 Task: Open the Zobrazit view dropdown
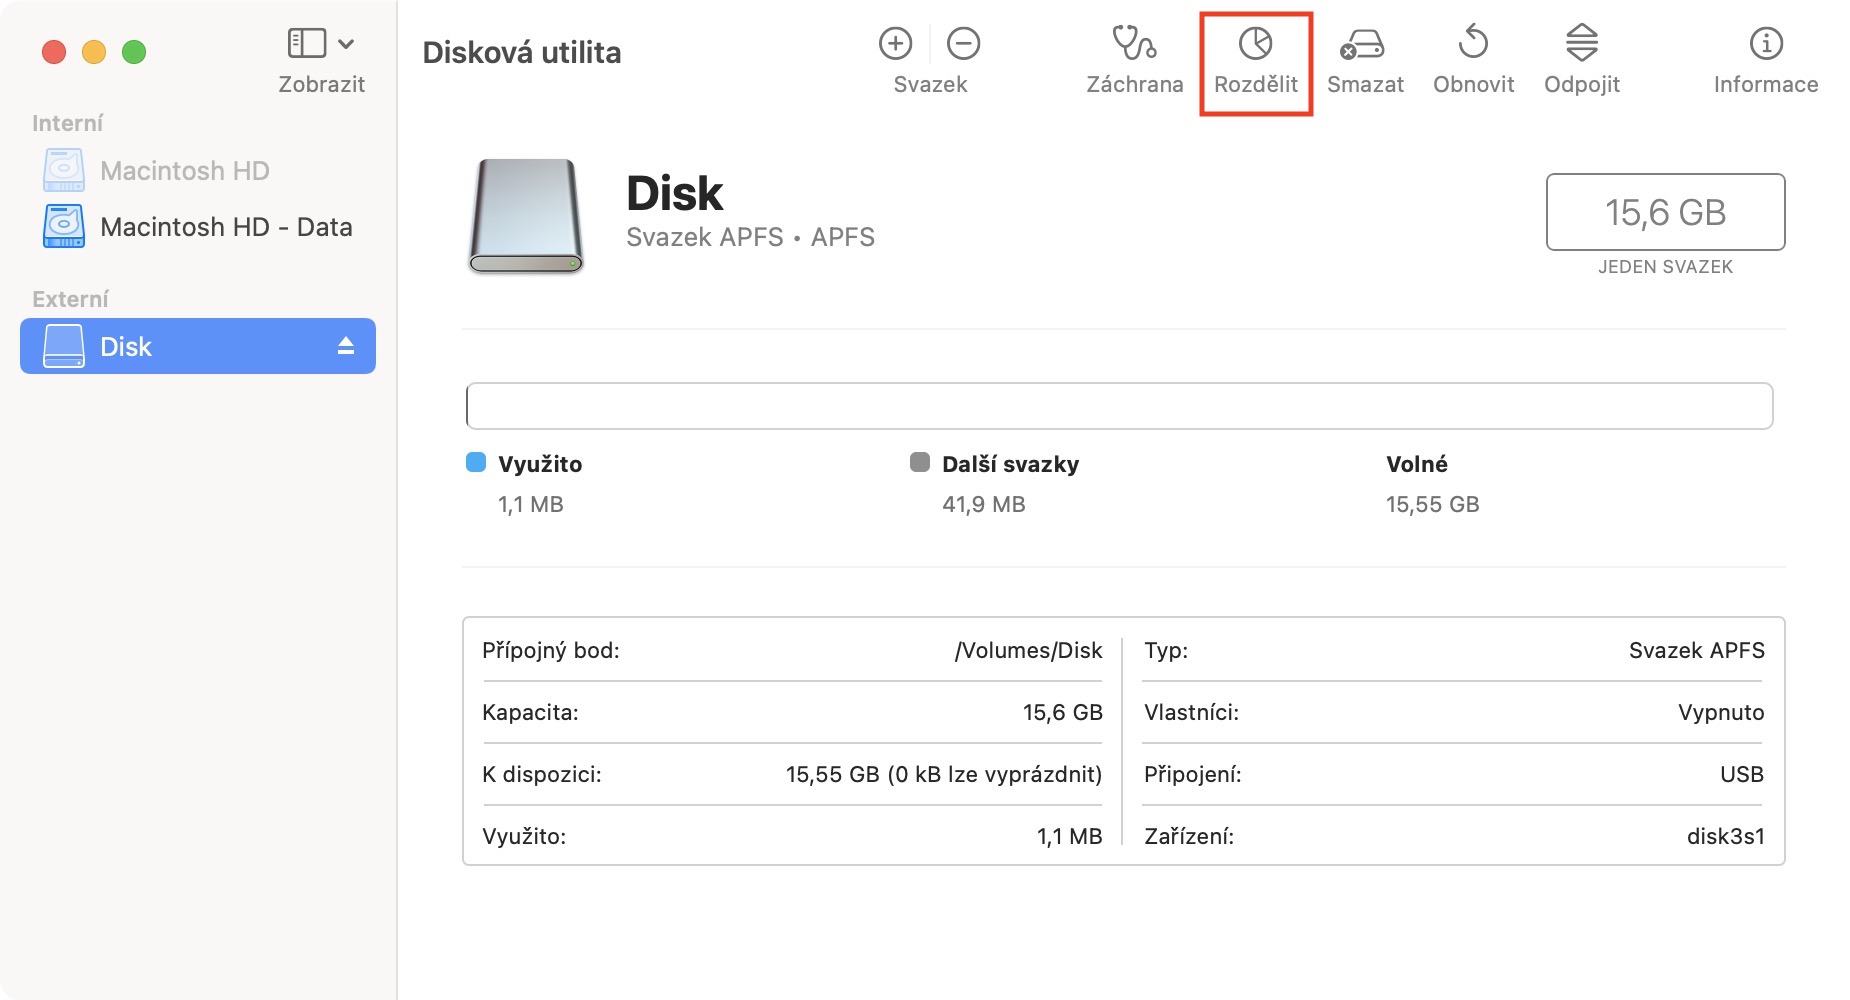coord(321,44)
